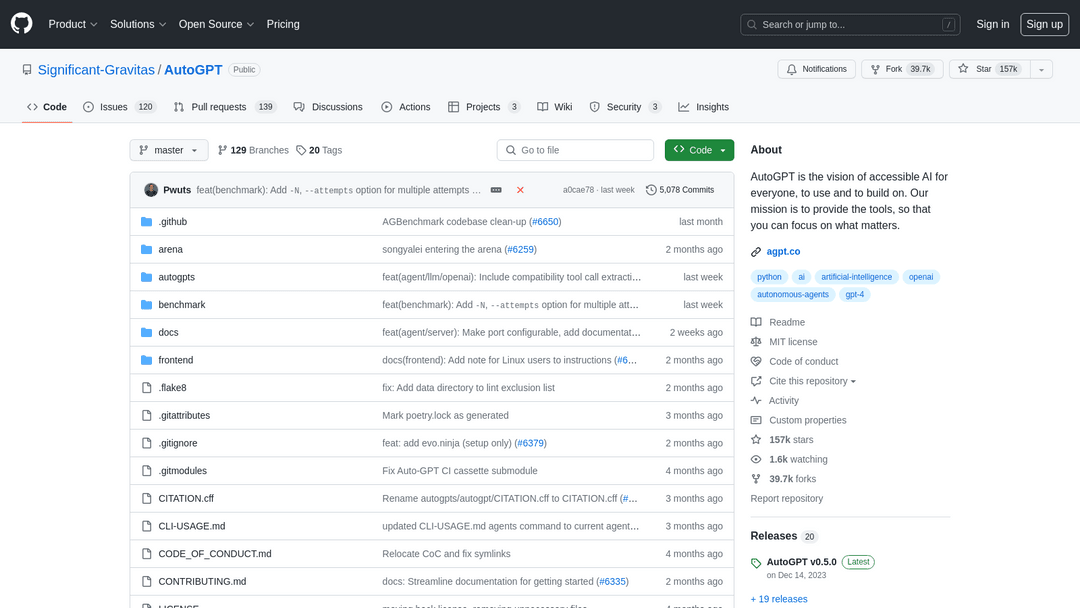Open the green Code dropdown
The width and height of the screenshot is (1080, 608).
click(x=699, y=150)
